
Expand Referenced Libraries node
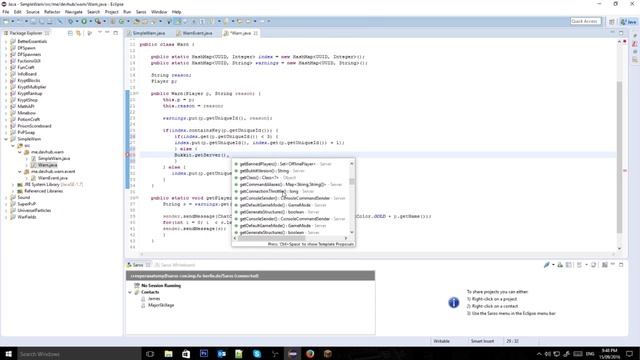(x=13, y=191)
